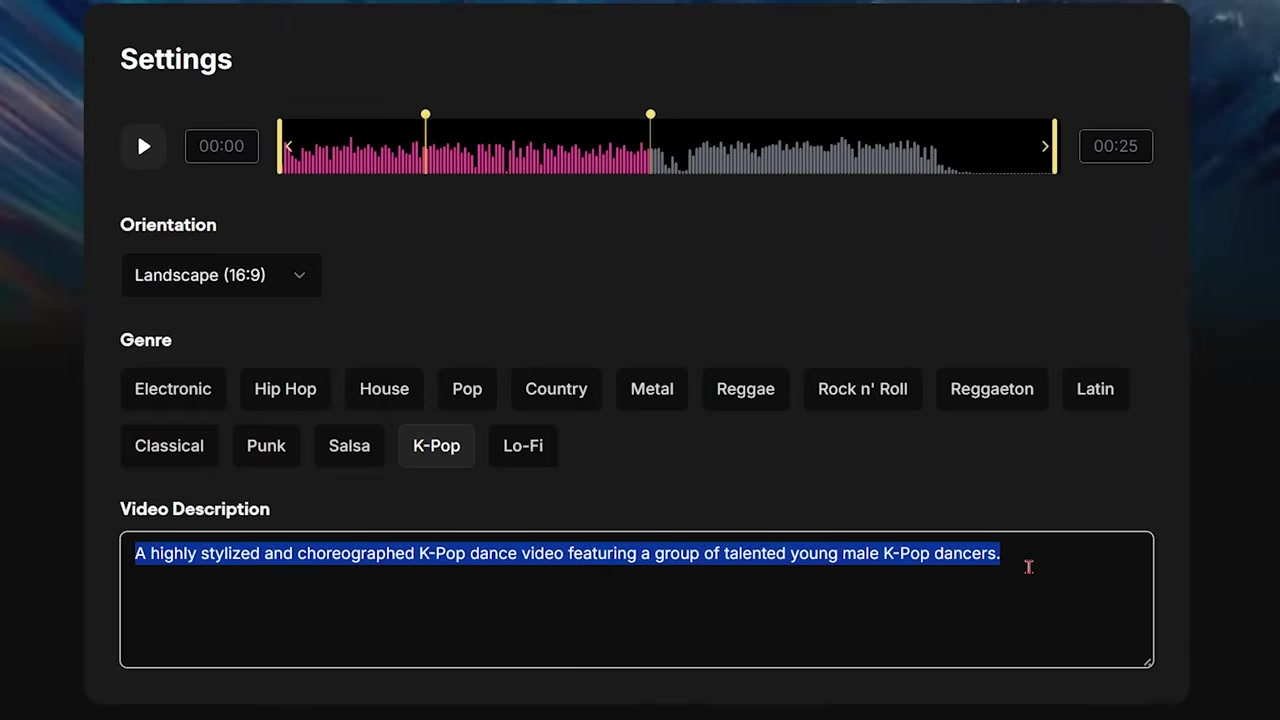Toggle the K-Pop genre chip
Screen dimensions: 1280x720
click(437, 446)
